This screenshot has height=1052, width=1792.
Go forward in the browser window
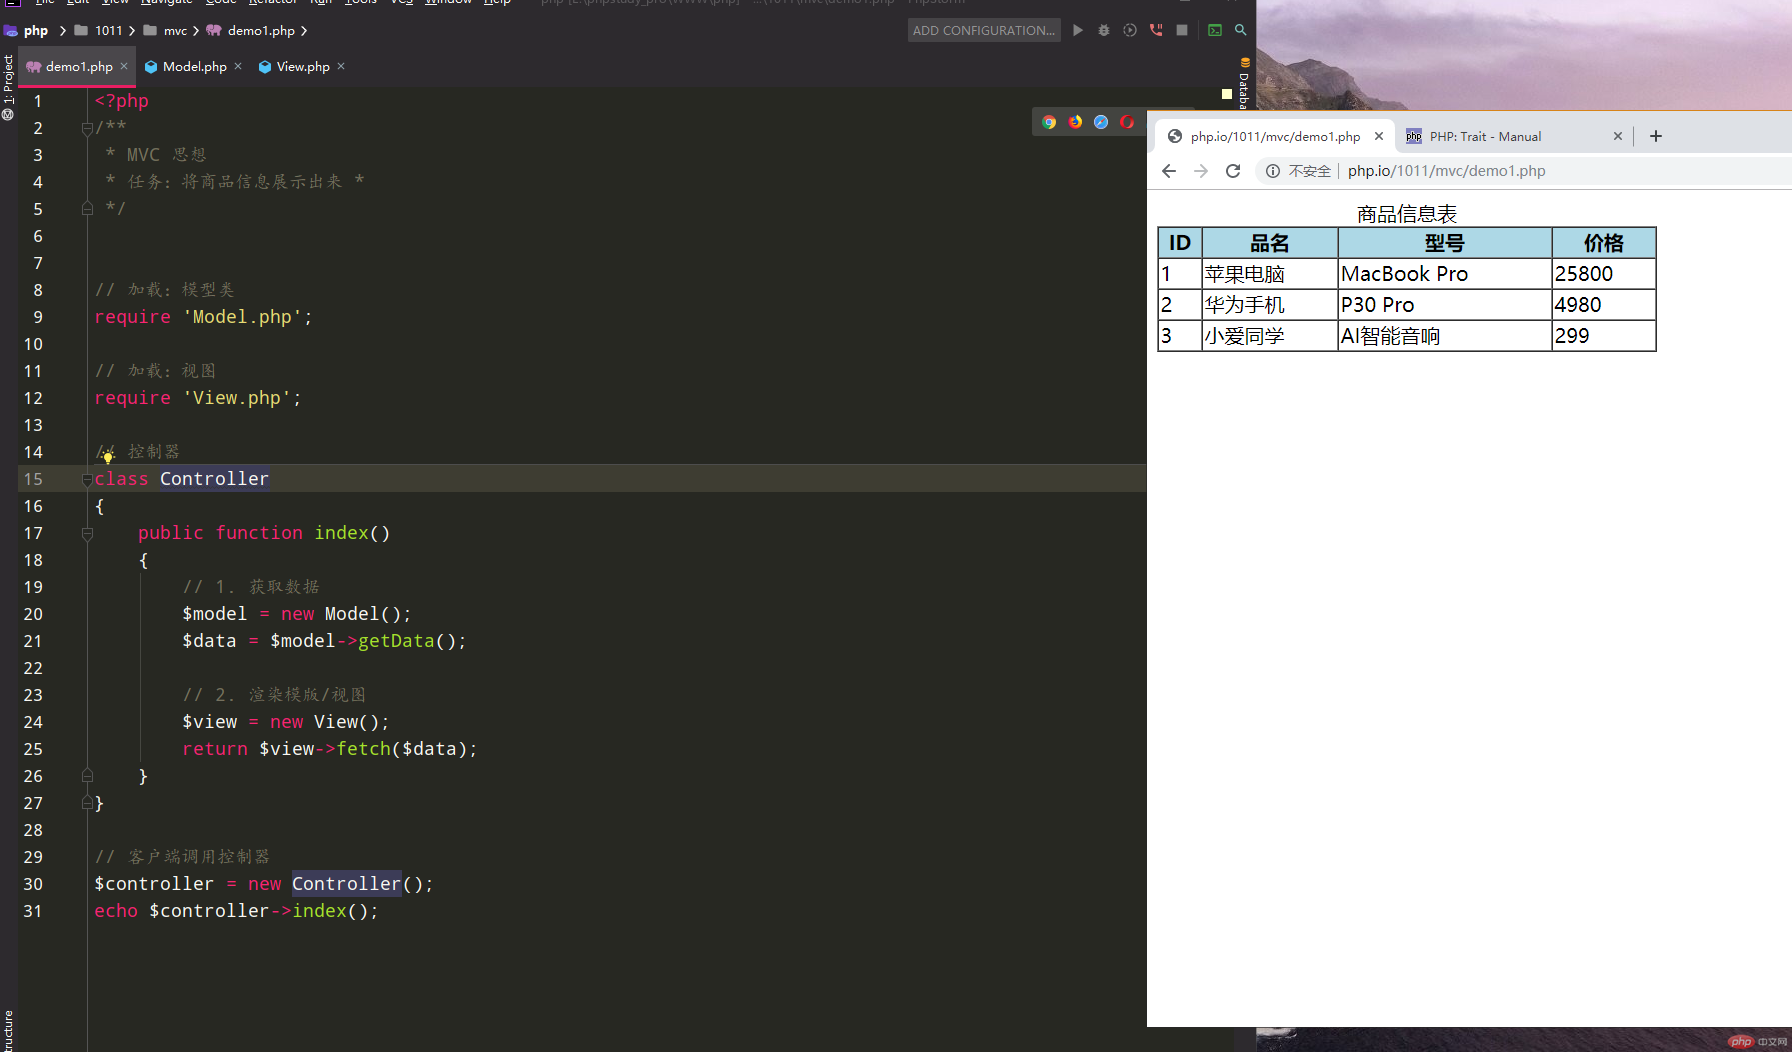[x=1201, y=171]
